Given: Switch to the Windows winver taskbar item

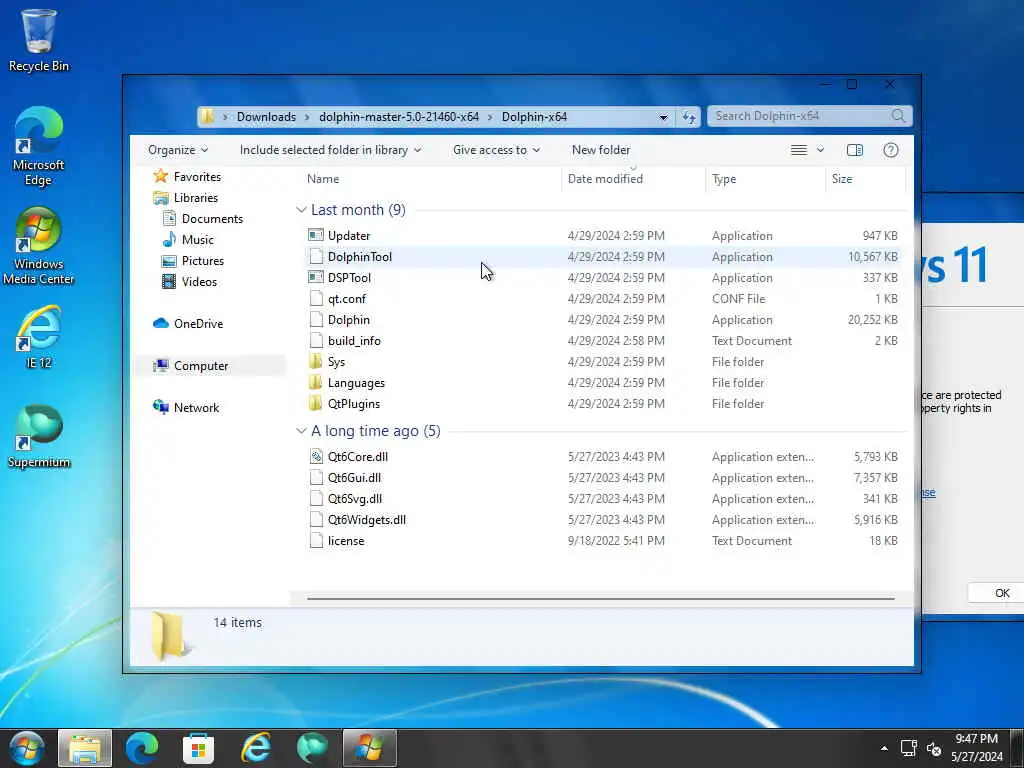Looking at the screenshot, I should point(370,748).
